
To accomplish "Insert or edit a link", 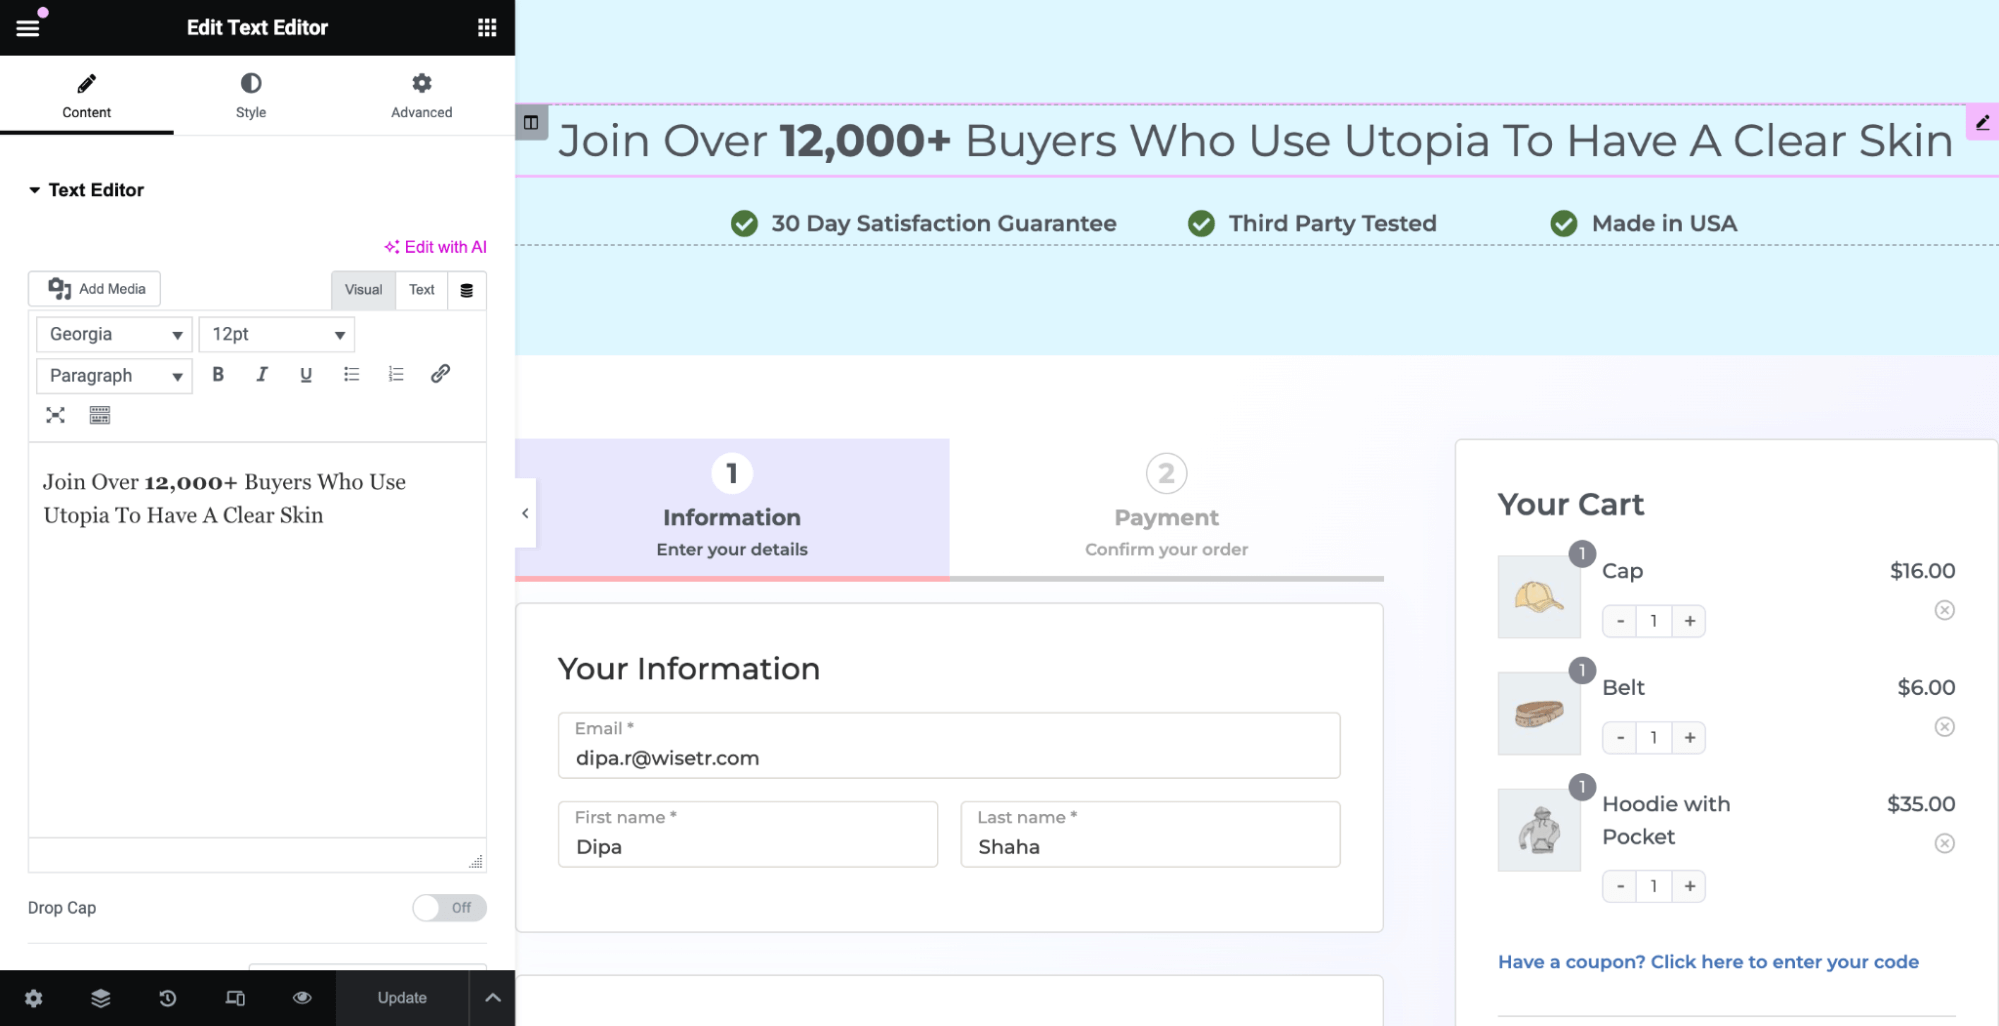I will click(x=440, y=374).
